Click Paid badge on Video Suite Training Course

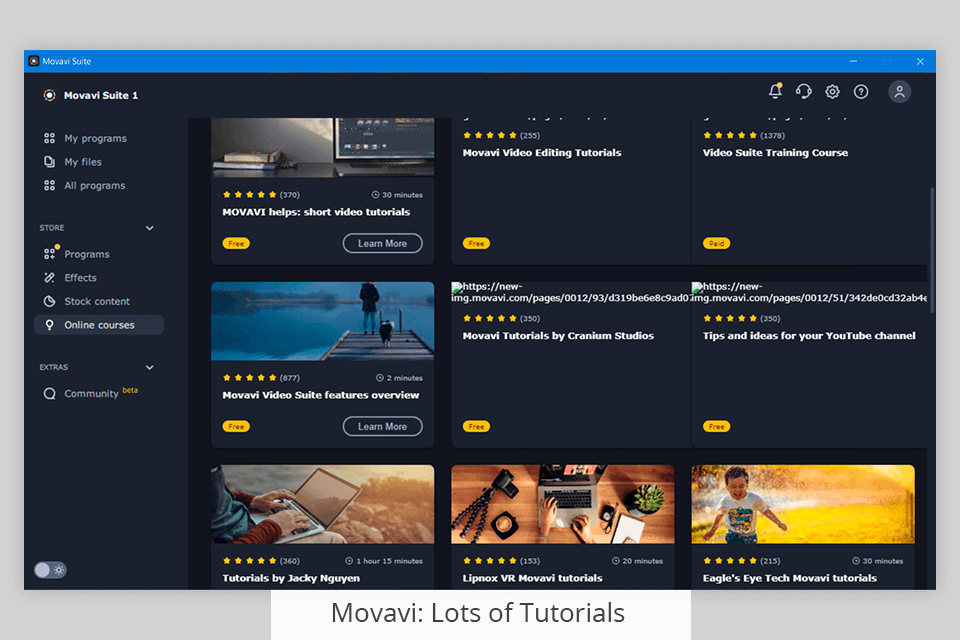coord(716,243)
